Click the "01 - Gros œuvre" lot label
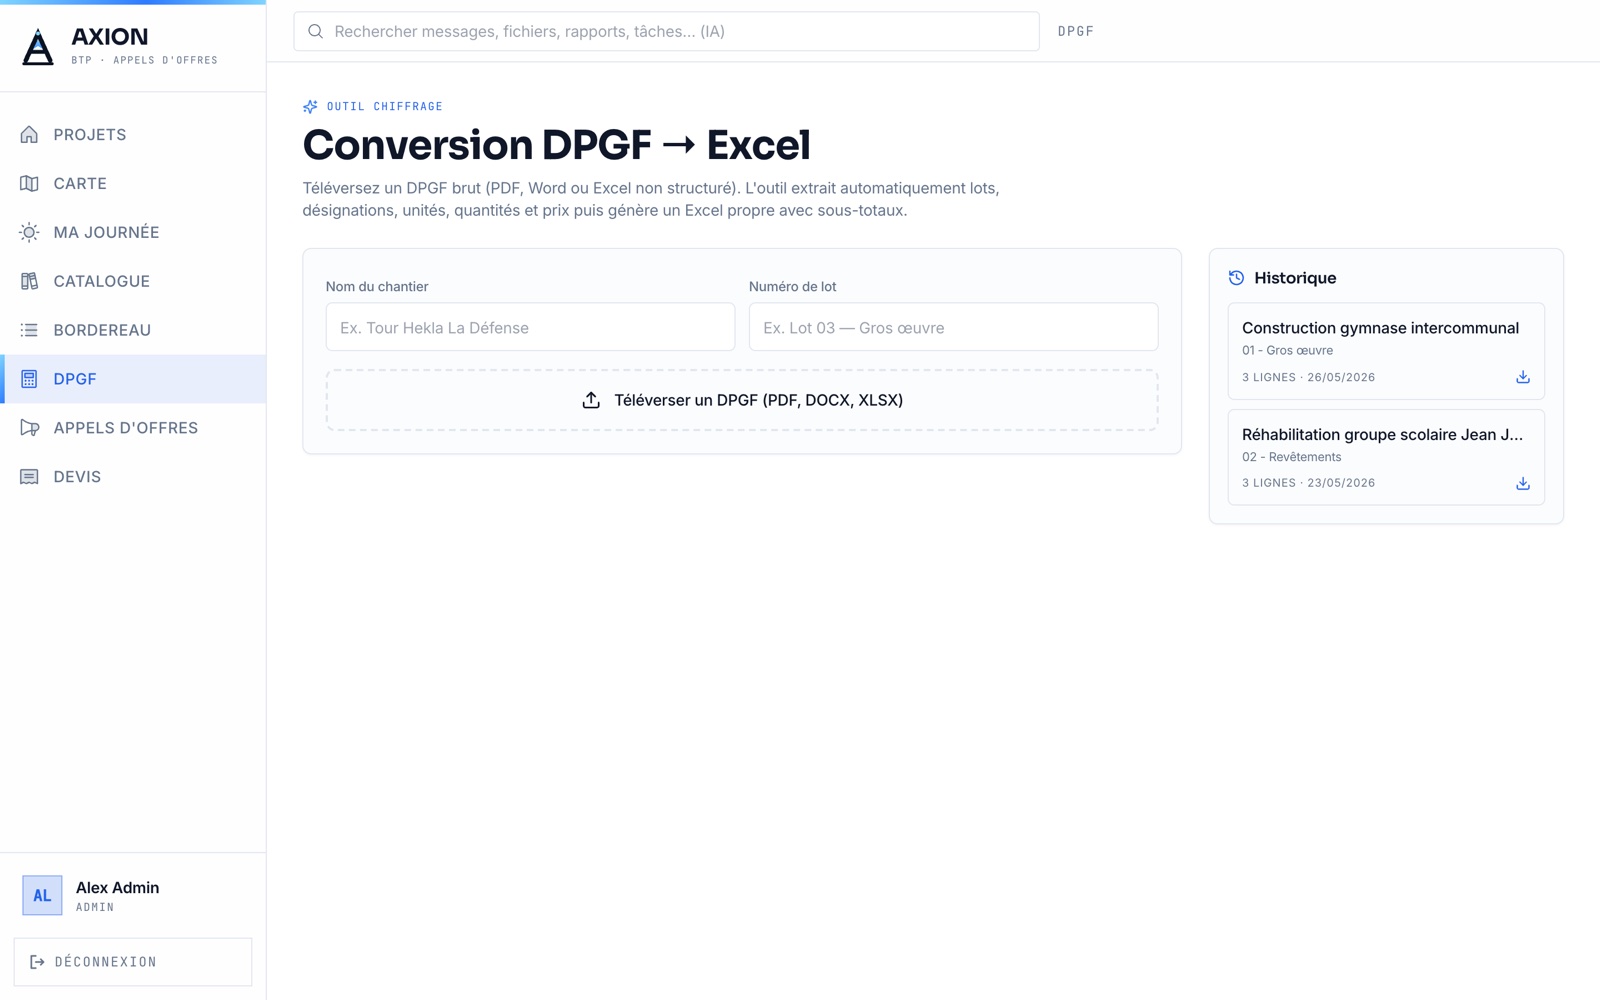The width and height of the screenshot is (1600, 1000). (1287, 351)
